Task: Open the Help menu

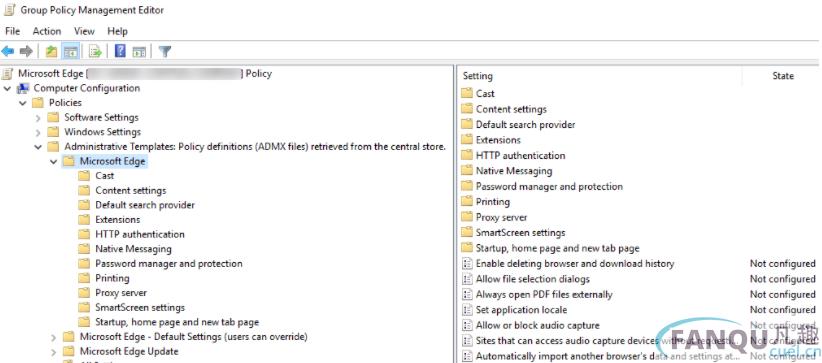Action: click(x=117, y=31)
